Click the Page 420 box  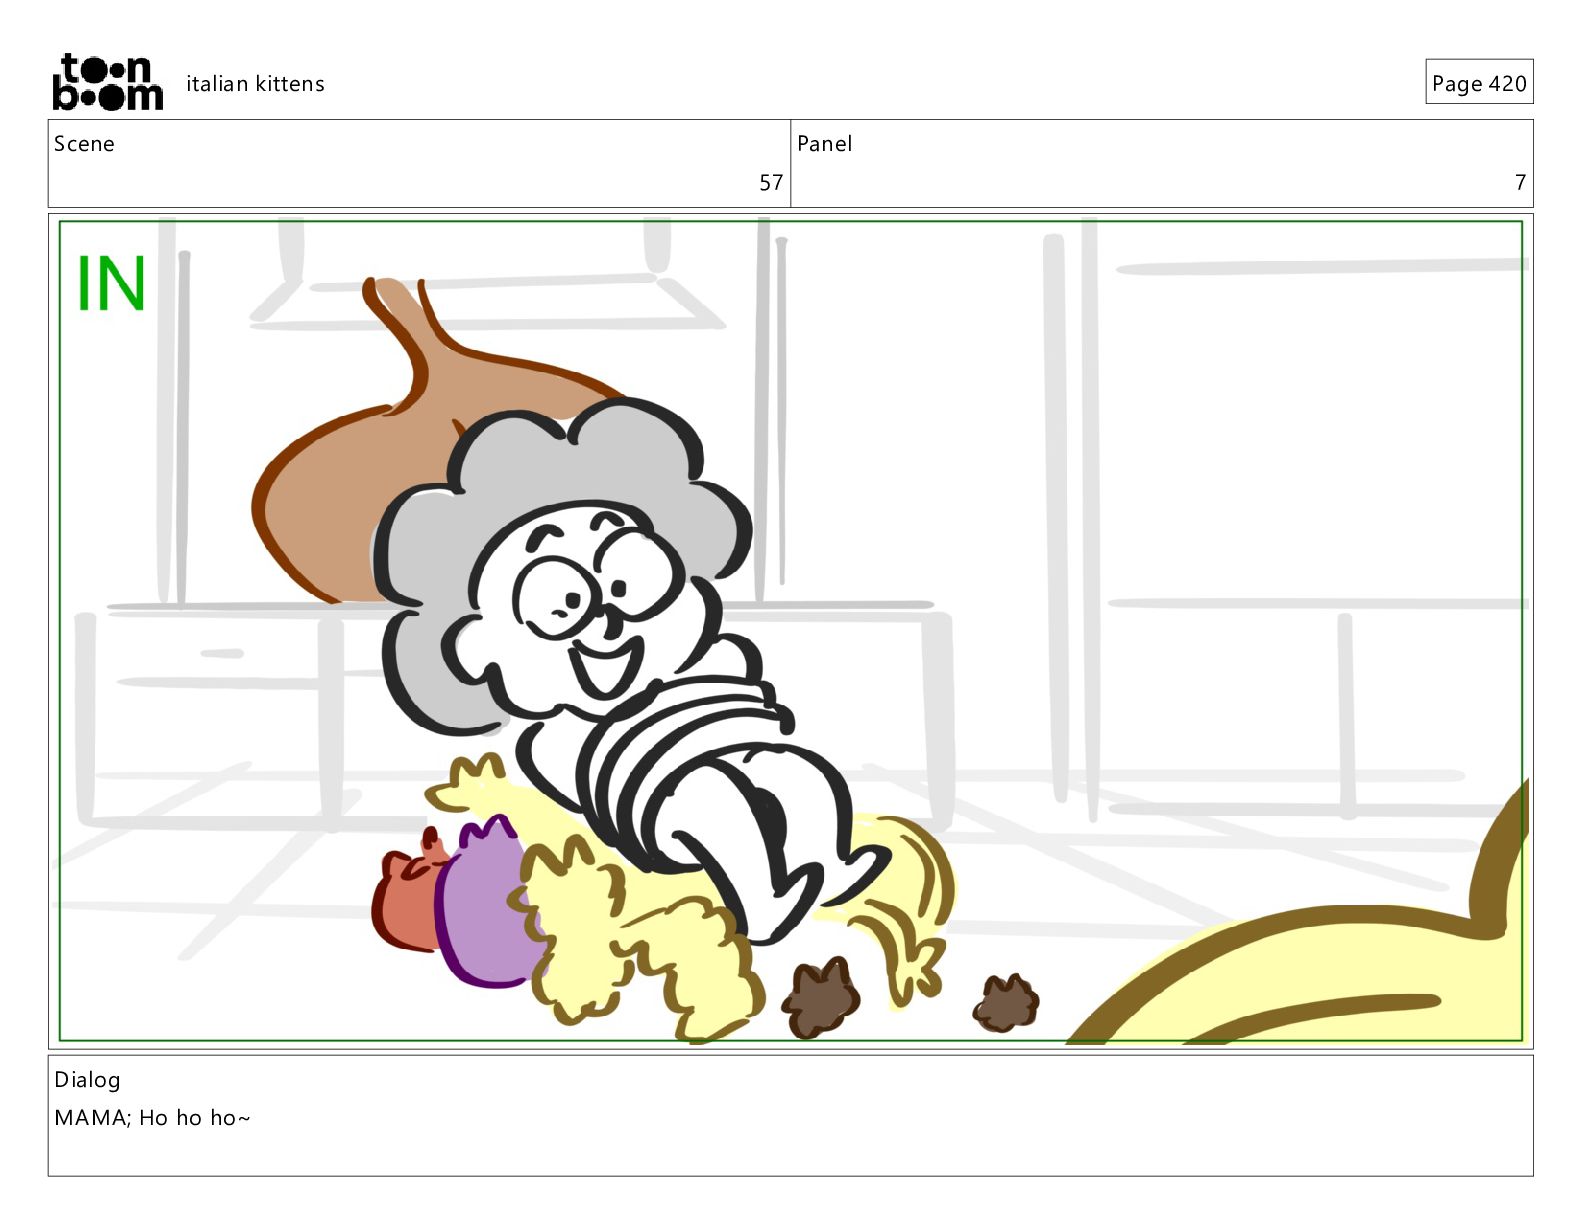coord(1479,82)
